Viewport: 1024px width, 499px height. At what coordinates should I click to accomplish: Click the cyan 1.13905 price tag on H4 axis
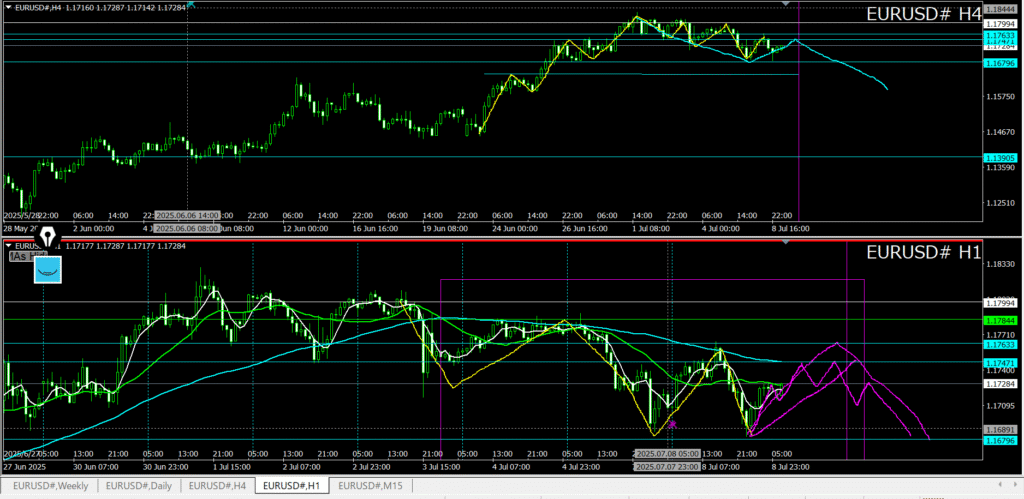pyautogui.click(x=1000, y=157)
